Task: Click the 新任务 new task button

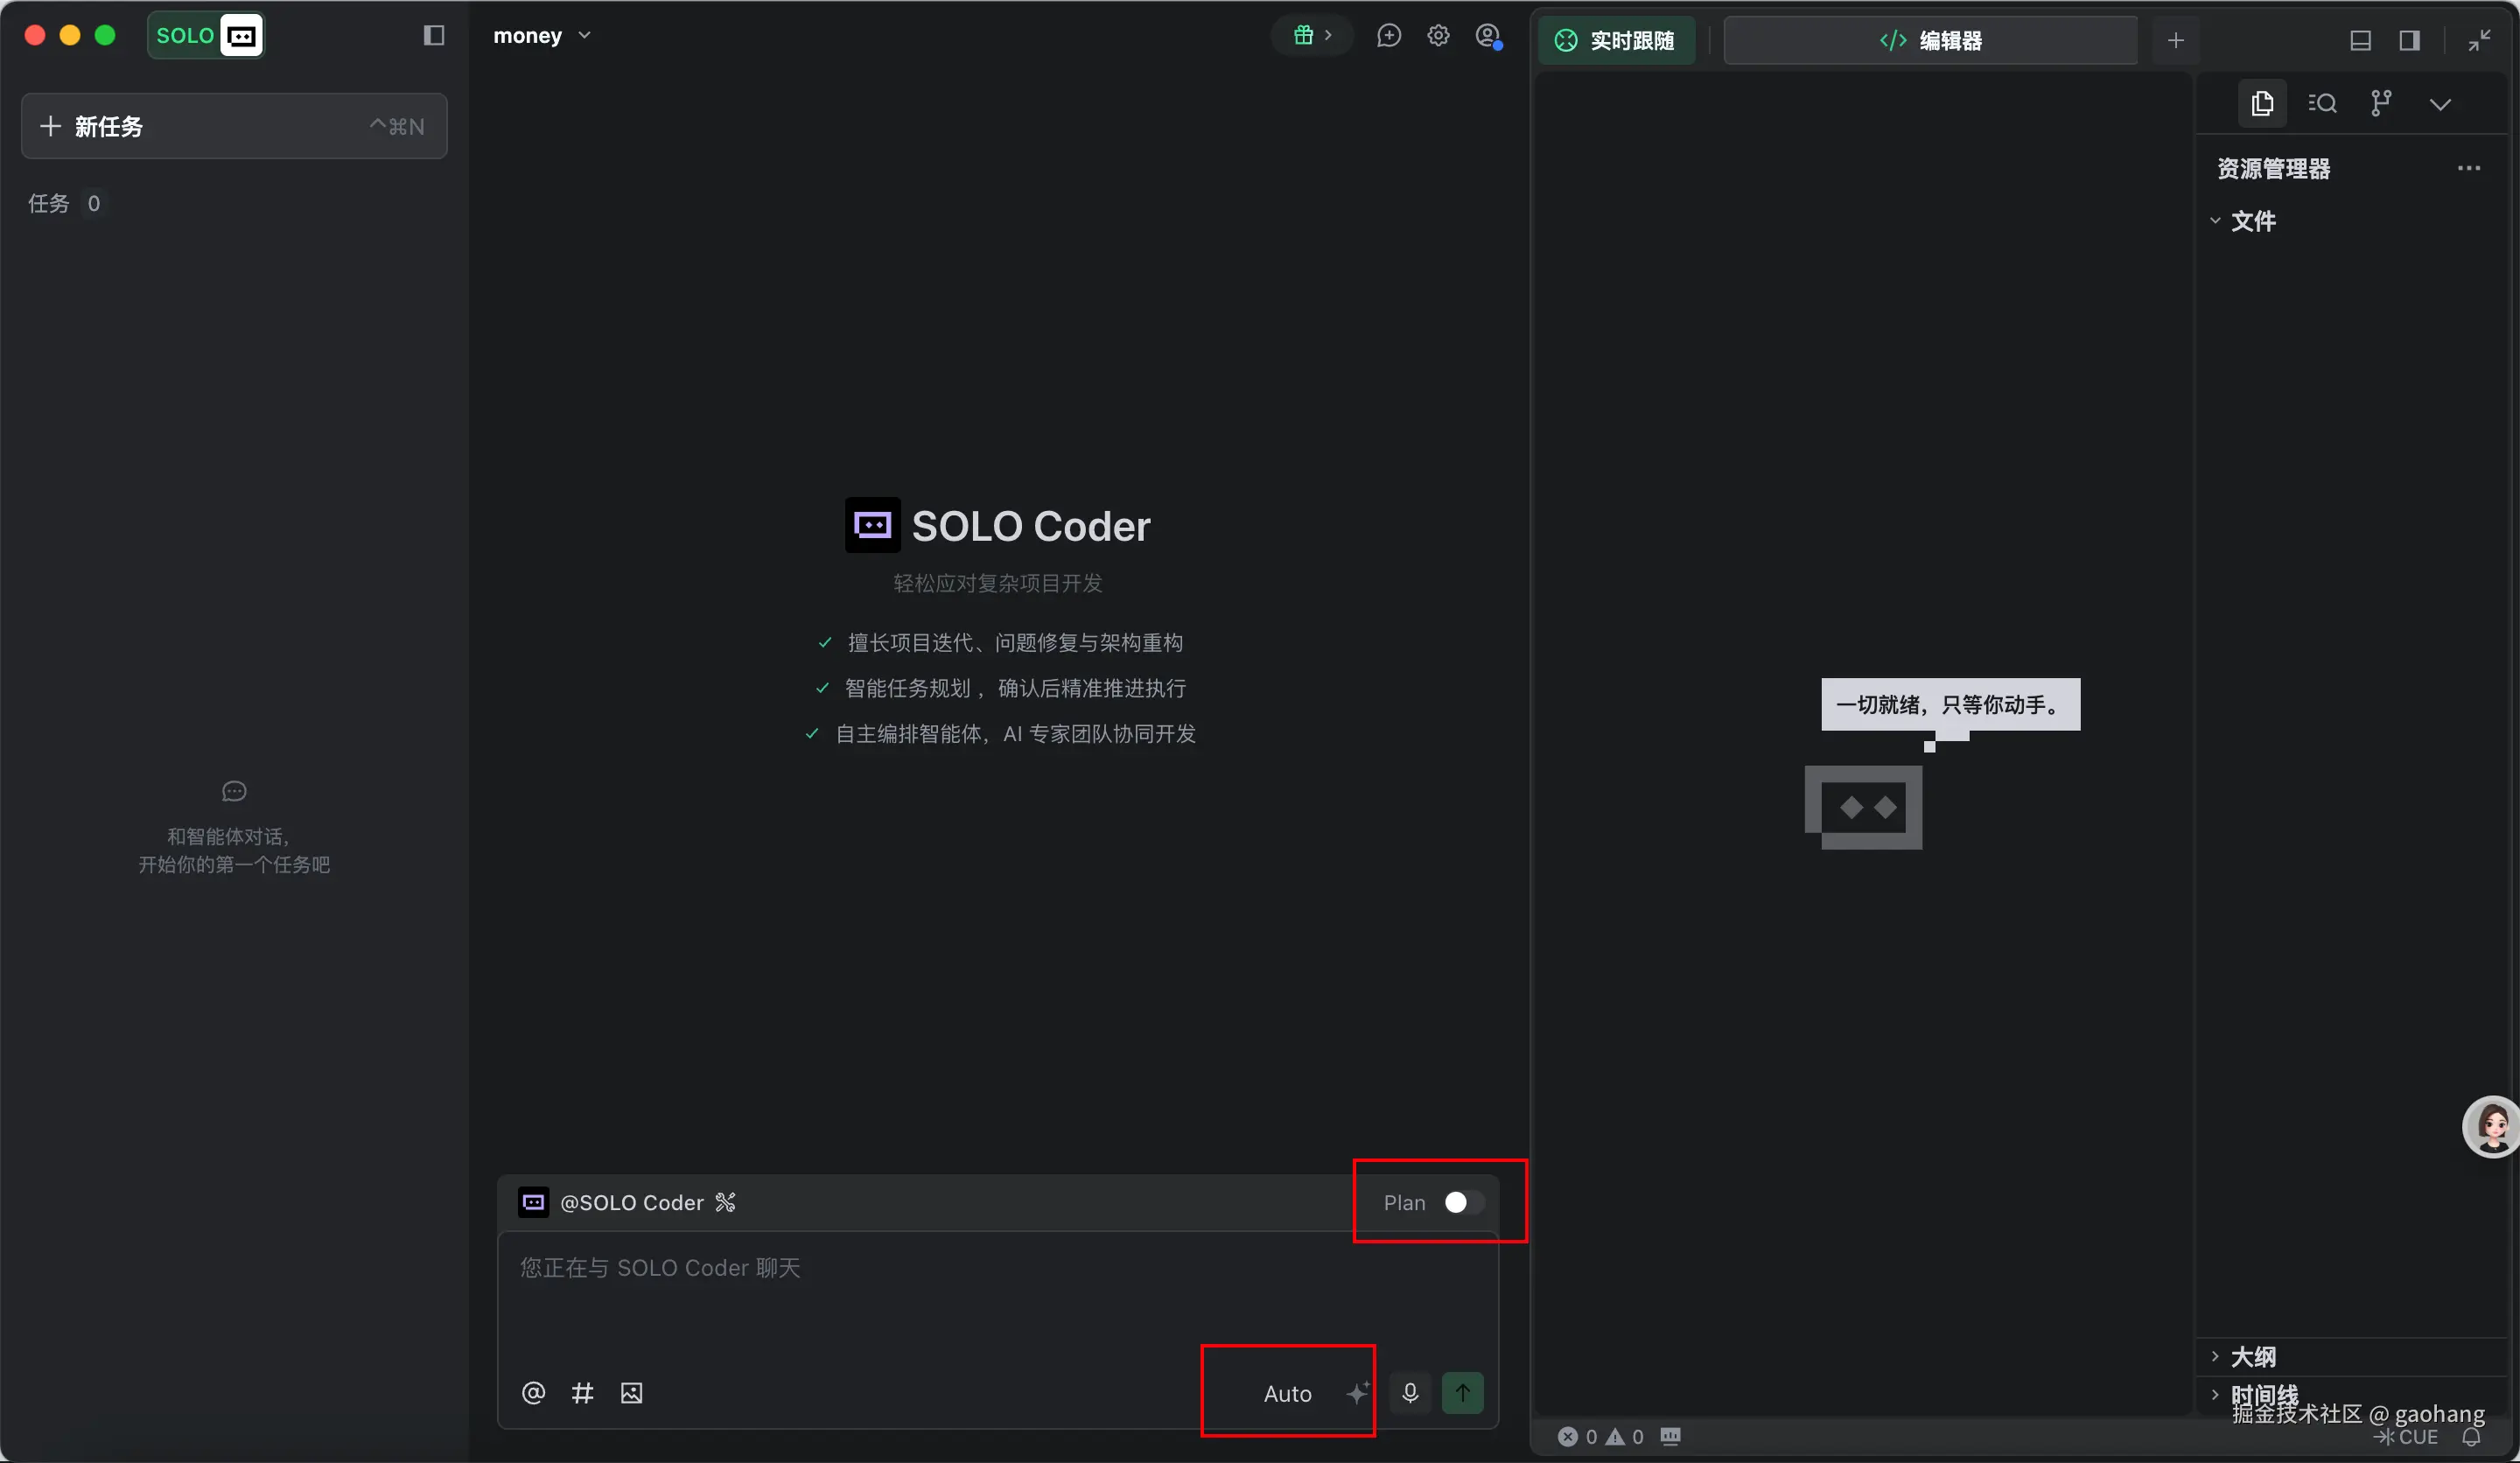Action: (x=234, y=126)
